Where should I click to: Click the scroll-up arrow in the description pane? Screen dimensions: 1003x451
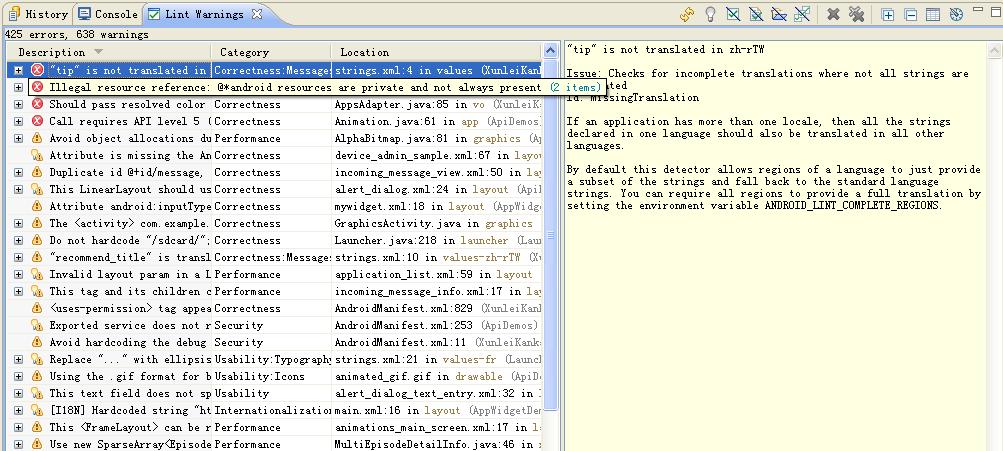(993, 50)
